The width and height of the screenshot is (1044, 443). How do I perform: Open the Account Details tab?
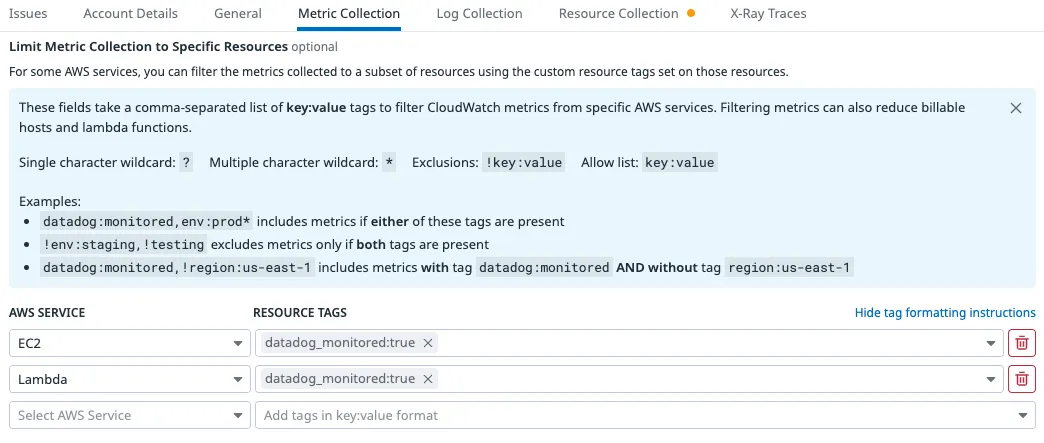(131, 14)
